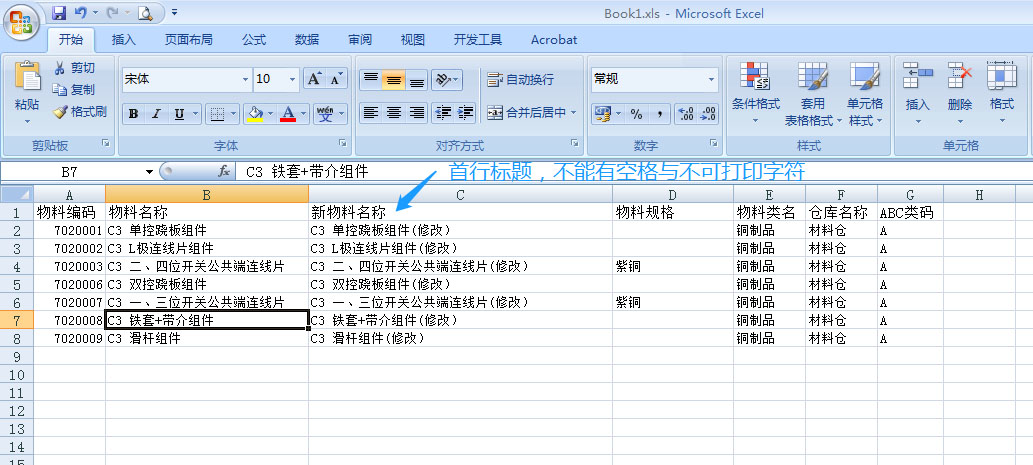This screenshot has height=465, width=1033.
Task: Open the Name Box dropdown arrow
Action: (x=150, y=172)
